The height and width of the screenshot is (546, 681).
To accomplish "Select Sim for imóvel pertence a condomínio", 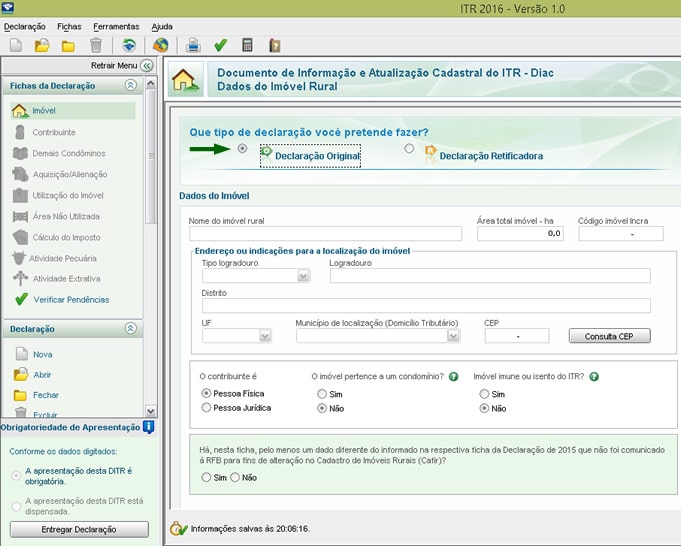I will [322, 394].
